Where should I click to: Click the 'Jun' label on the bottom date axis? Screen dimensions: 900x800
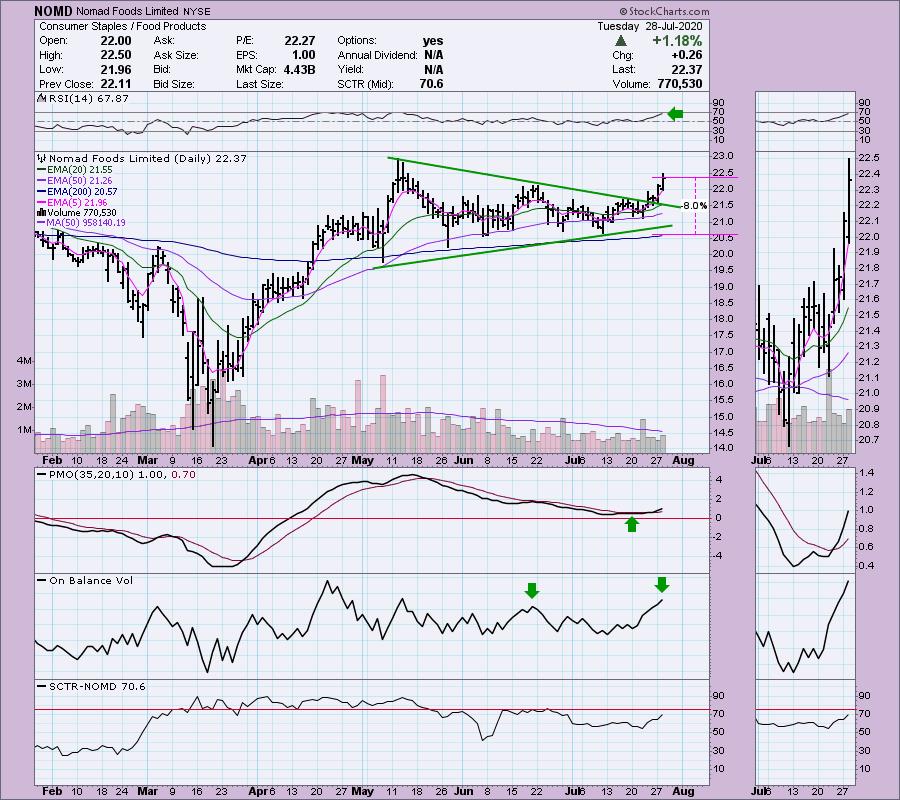pos(463,791)
